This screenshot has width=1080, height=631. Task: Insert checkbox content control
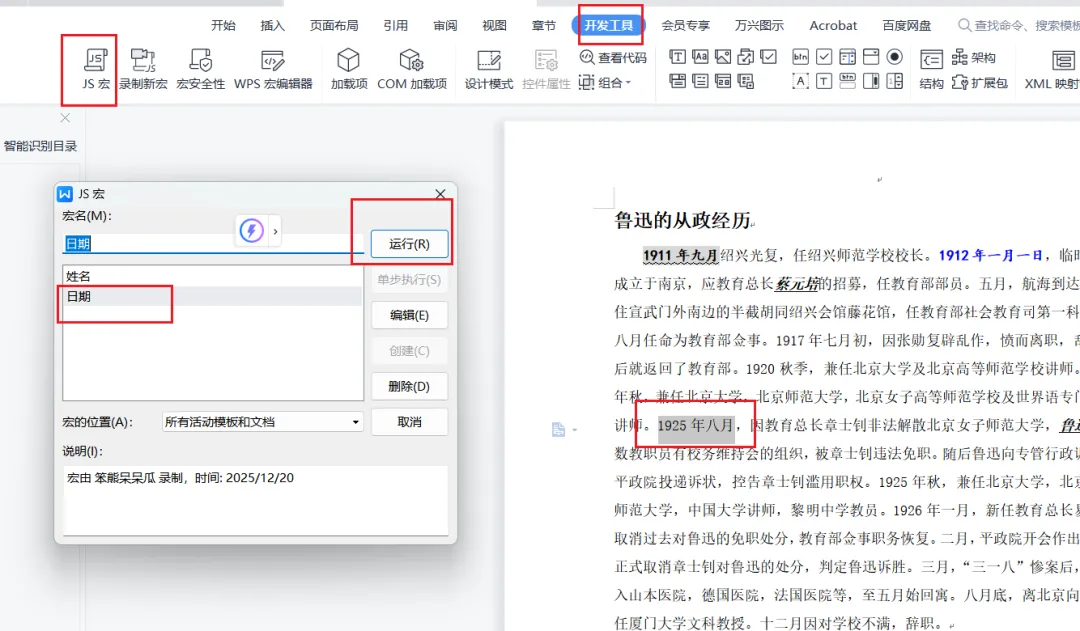point(768,56)
